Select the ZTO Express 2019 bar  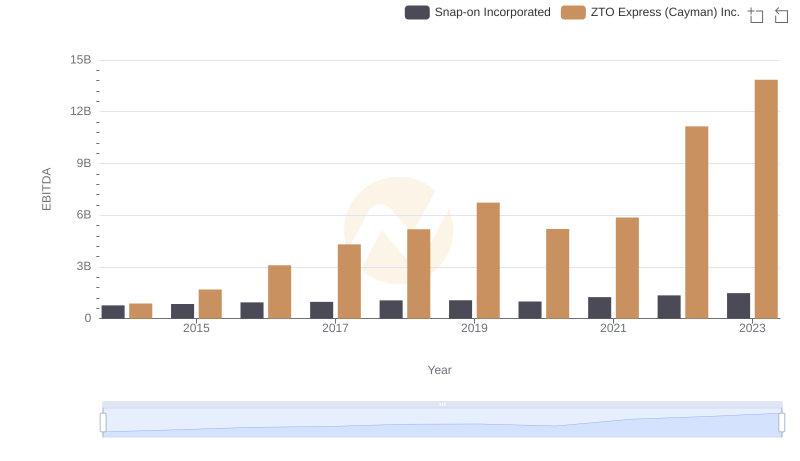[488, 261]
